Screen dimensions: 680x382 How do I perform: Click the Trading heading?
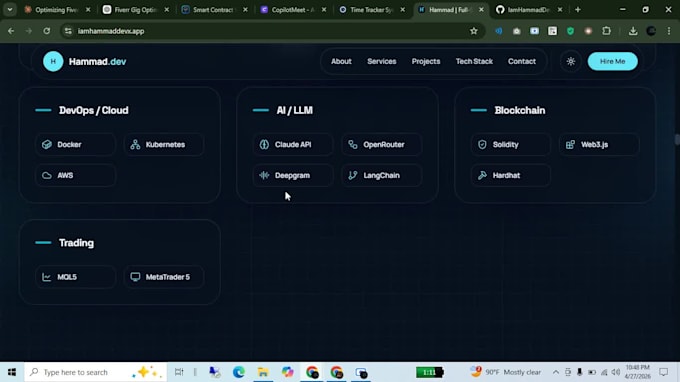[76, 243]
